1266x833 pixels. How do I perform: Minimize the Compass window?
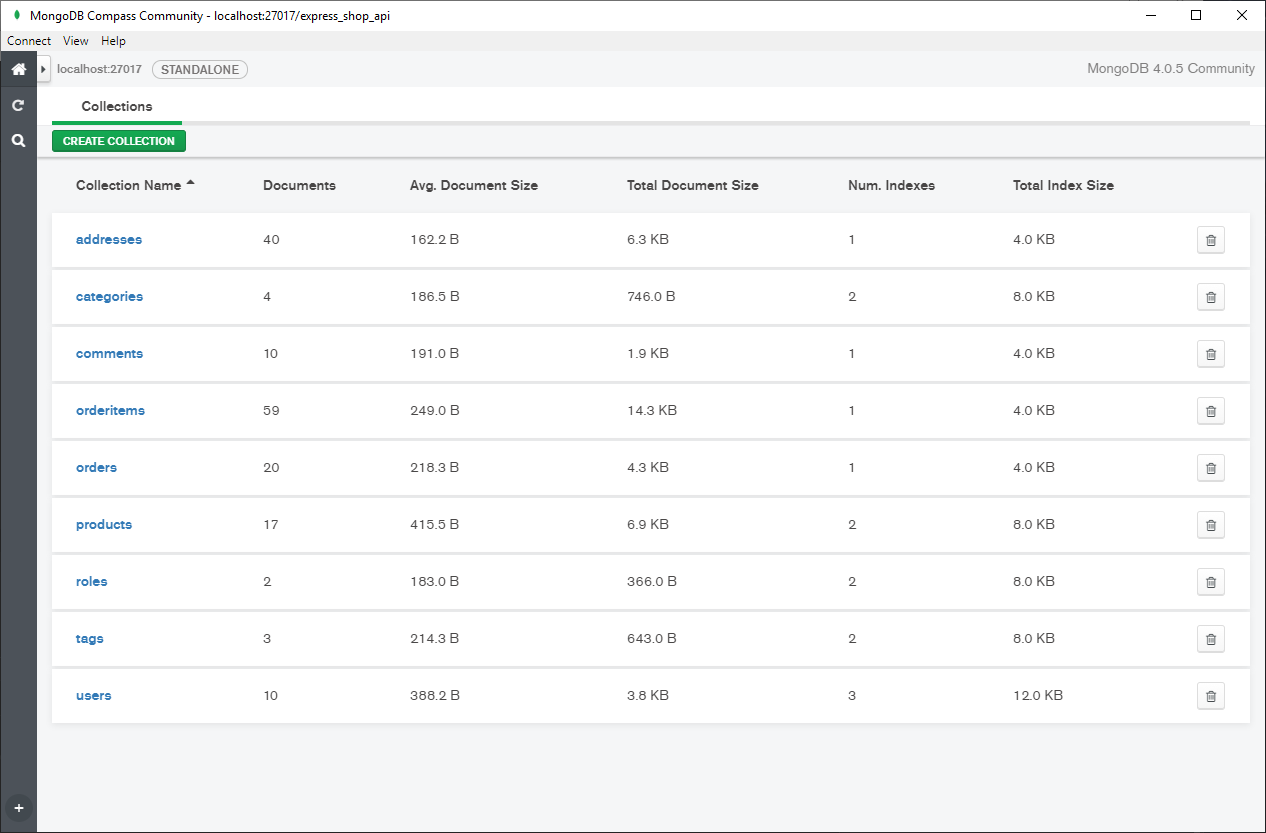tap(1150, 15)
